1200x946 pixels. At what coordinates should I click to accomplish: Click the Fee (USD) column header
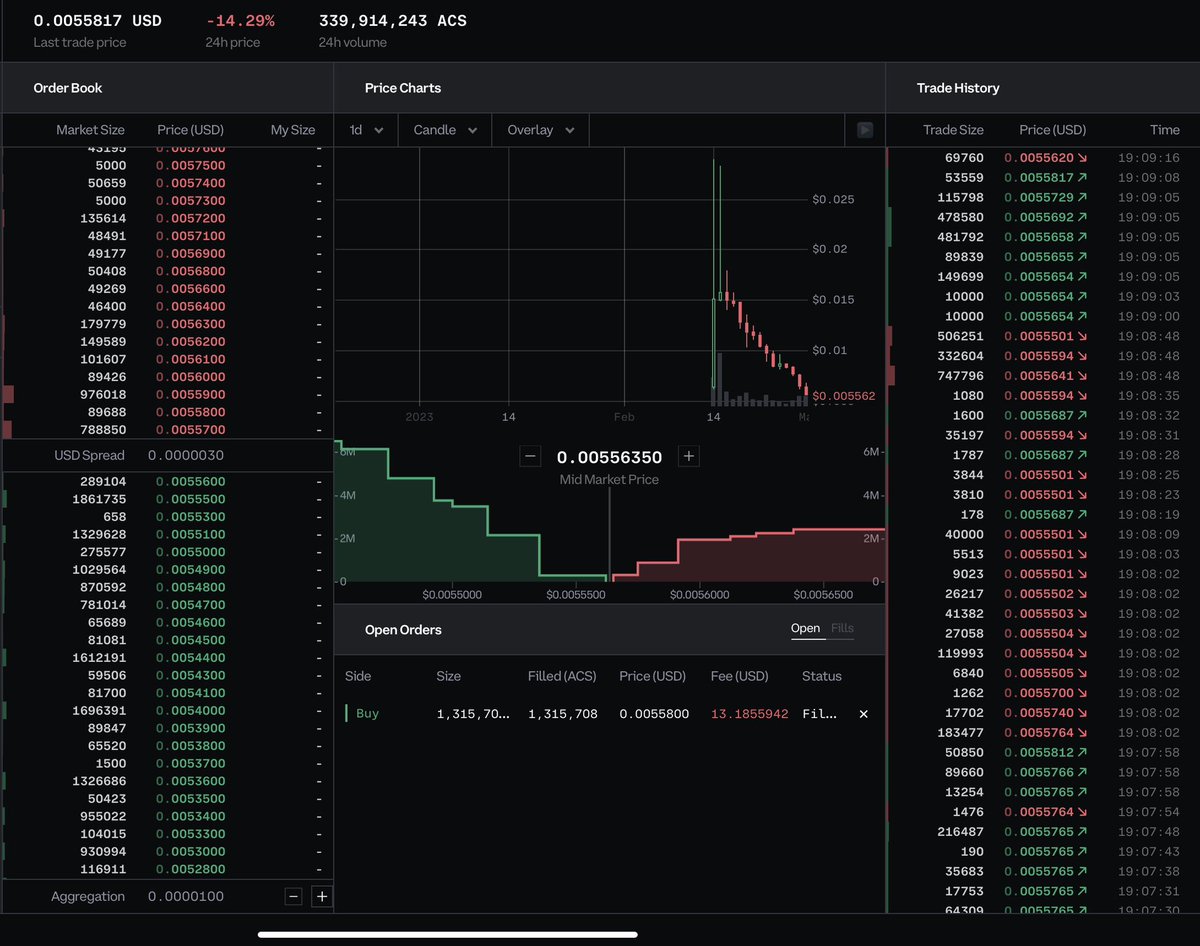pyautogui.click(x=740, y=676)
